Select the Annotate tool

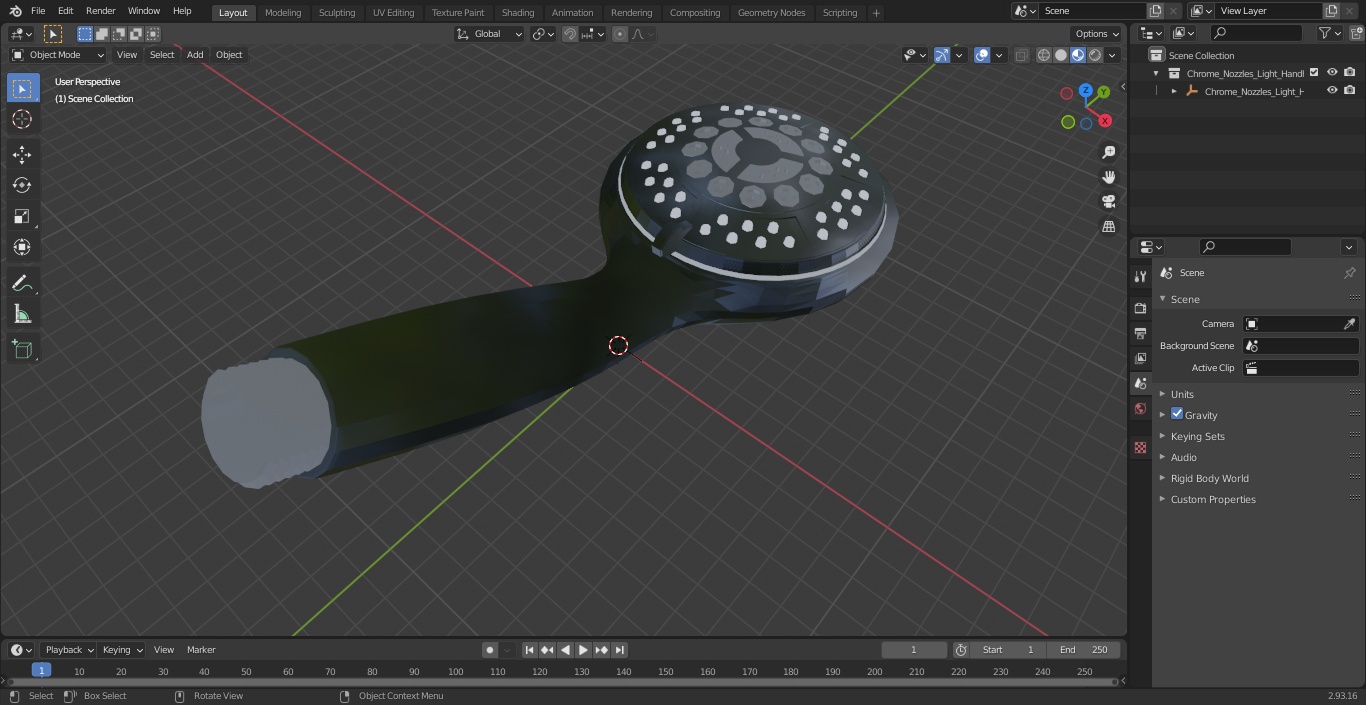[22, 284]
